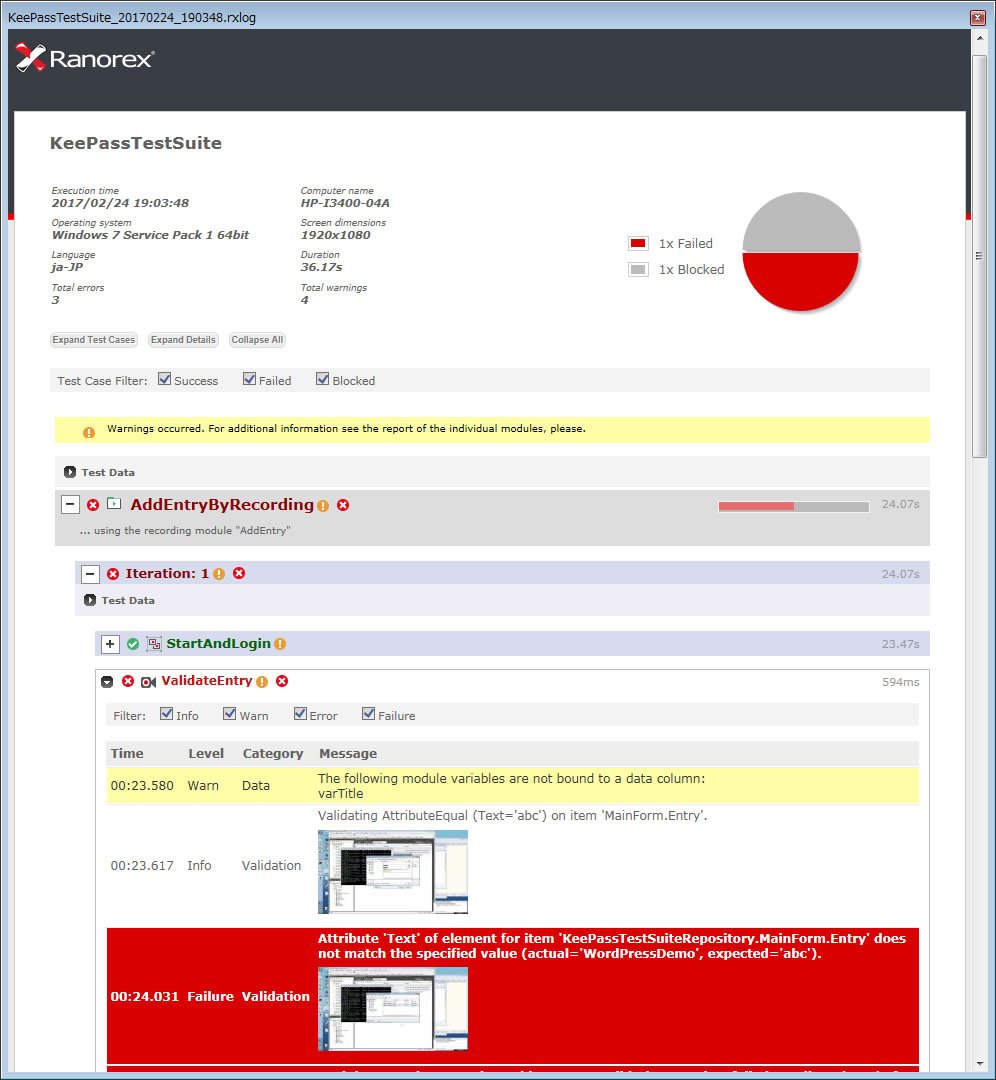The width and height of the screenshot is (996, 1080).
Task: Click the red error icon after Iteration: 1
Action: pyautogui.click(x=239, y=573)
